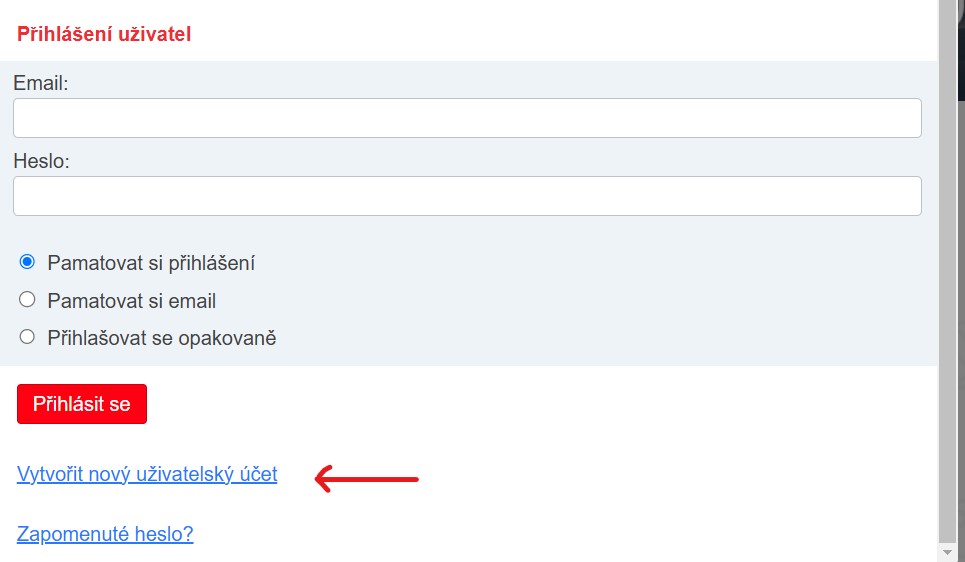The width and height of the screenshot is (965, 562).
Task: Click the "Přihlášení uživatel" heading
Action: click(x=104, y=34)
